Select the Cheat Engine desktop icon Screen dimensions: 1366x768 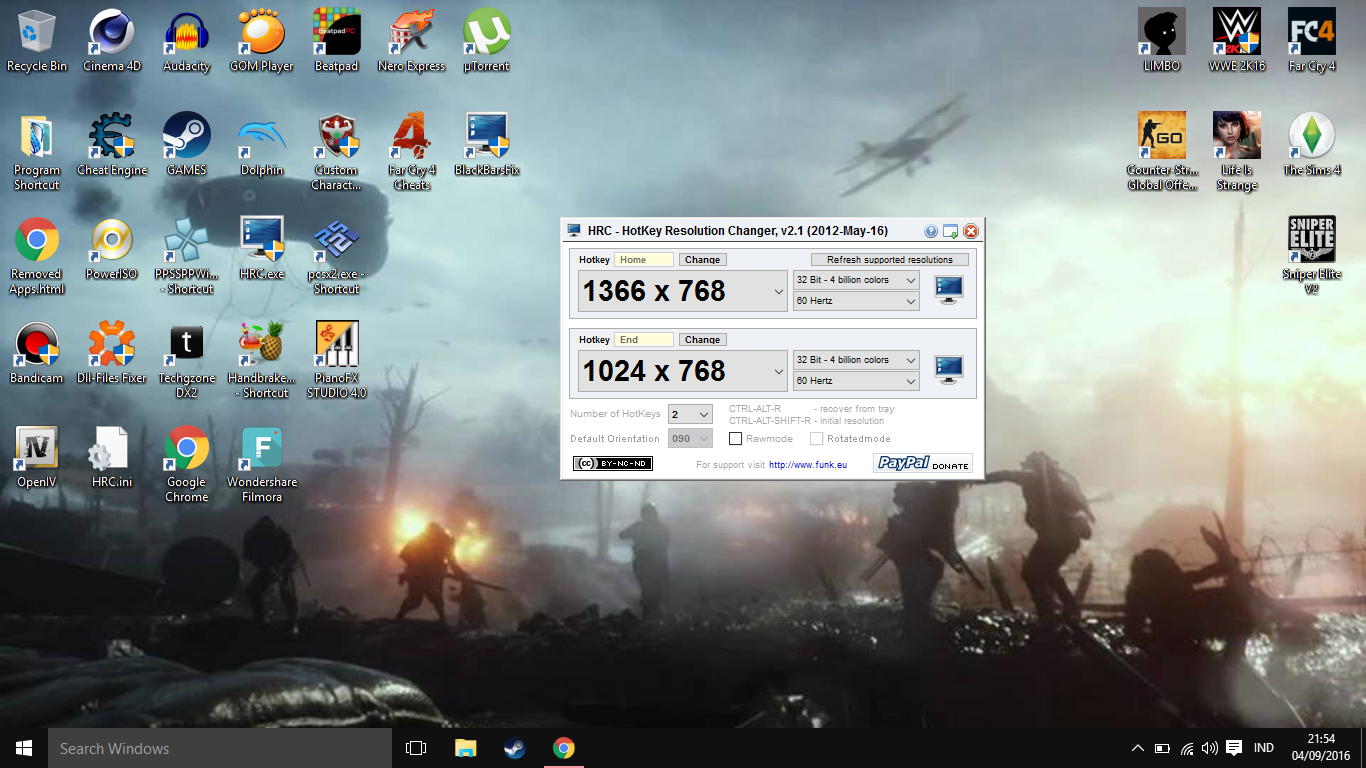(112, 145)
